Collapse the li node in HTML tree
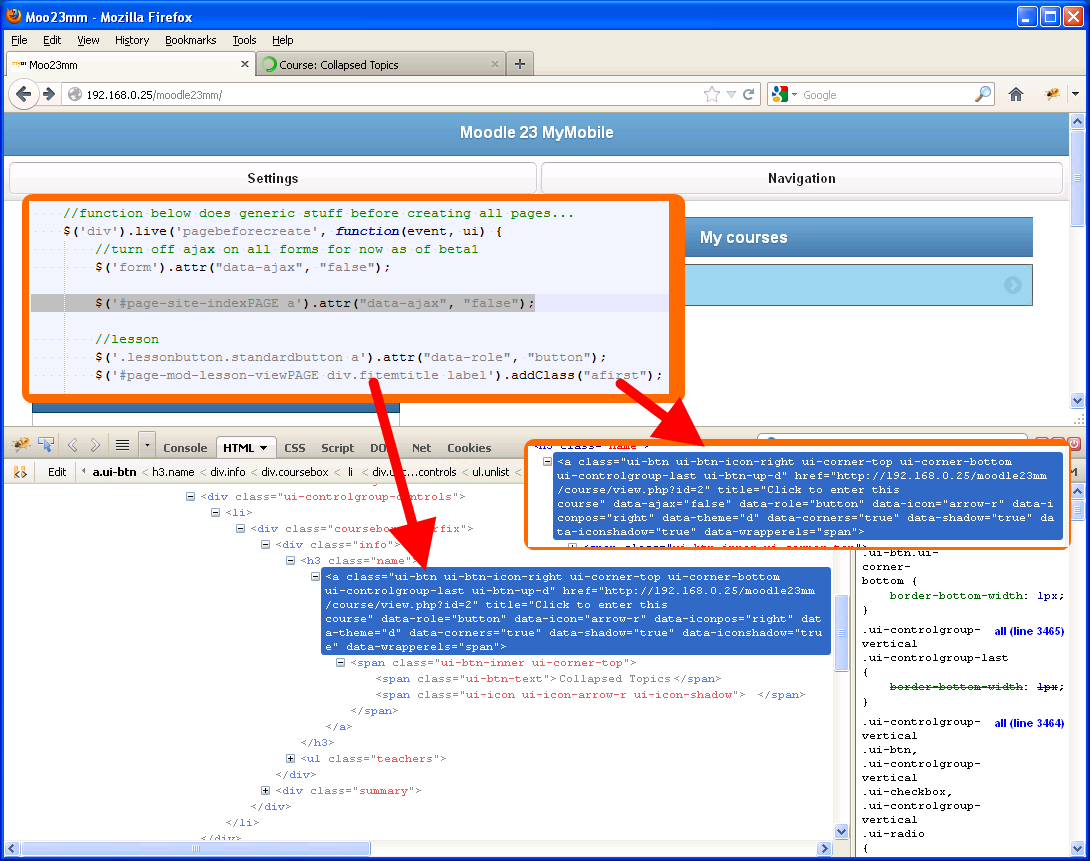The image size is (1090, 861). click(x=215, y=512)
